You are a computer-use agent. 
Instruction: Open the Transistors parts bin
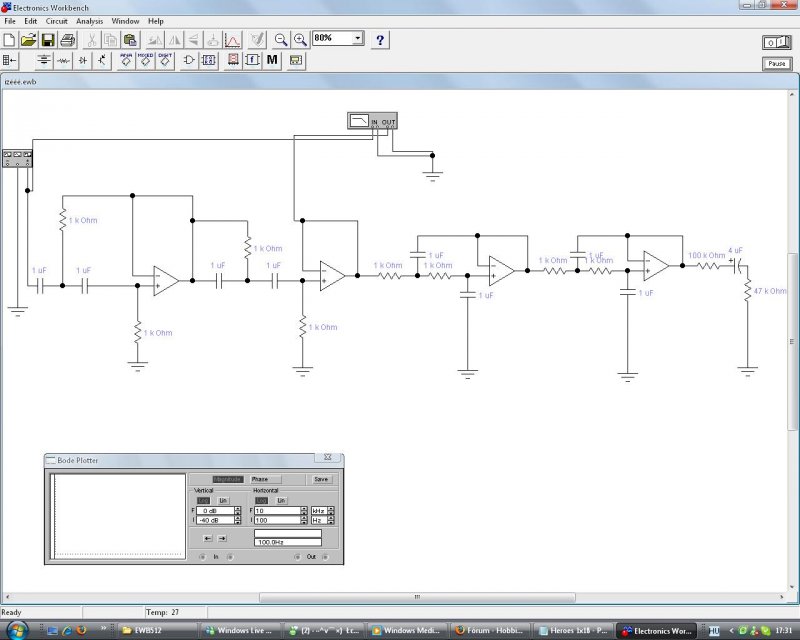click(102, 60)
